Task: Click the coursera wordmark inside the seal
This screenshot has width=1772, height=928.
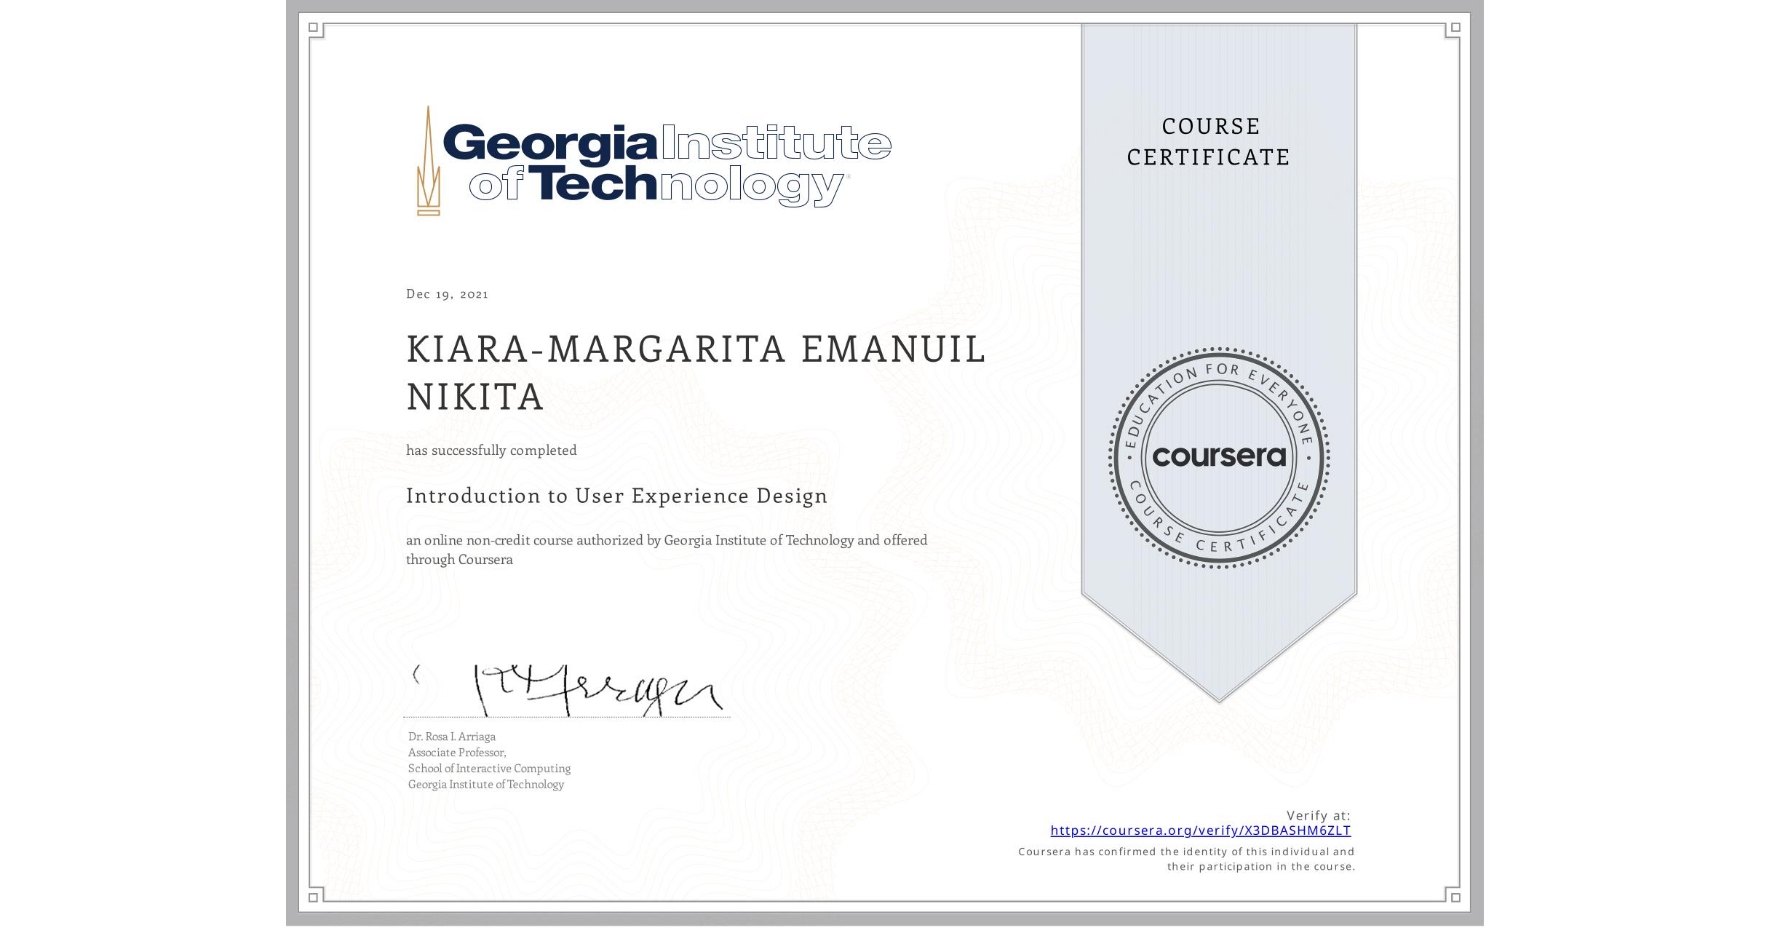Action: [x=1218, y=457]
